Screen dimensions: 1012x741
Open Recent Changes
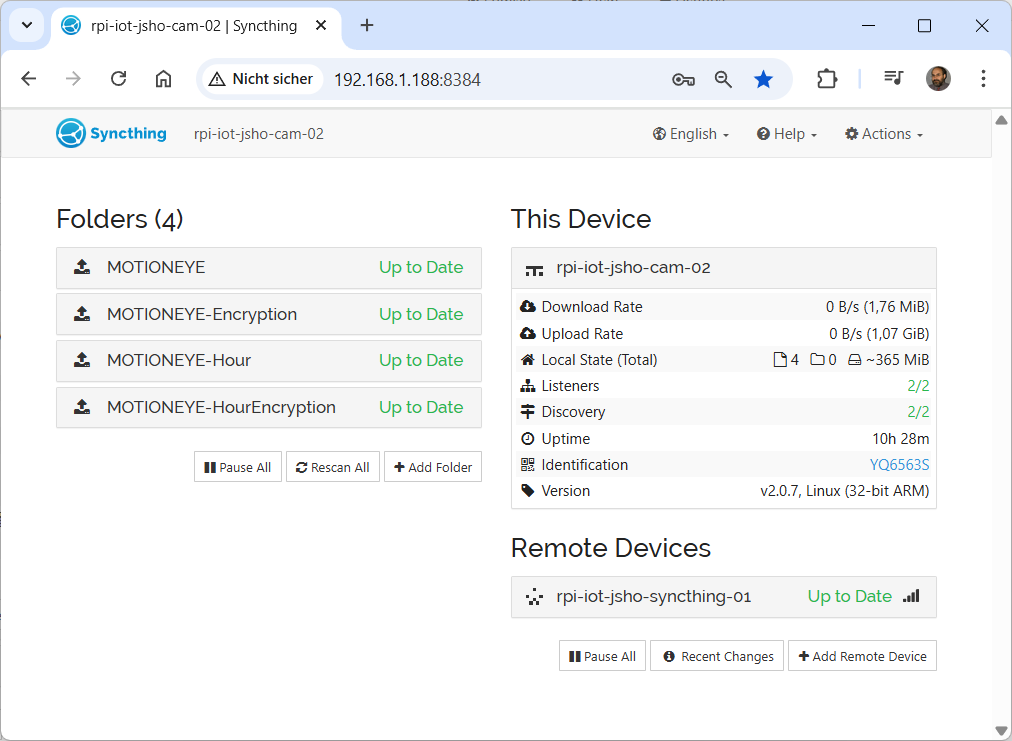718,656
